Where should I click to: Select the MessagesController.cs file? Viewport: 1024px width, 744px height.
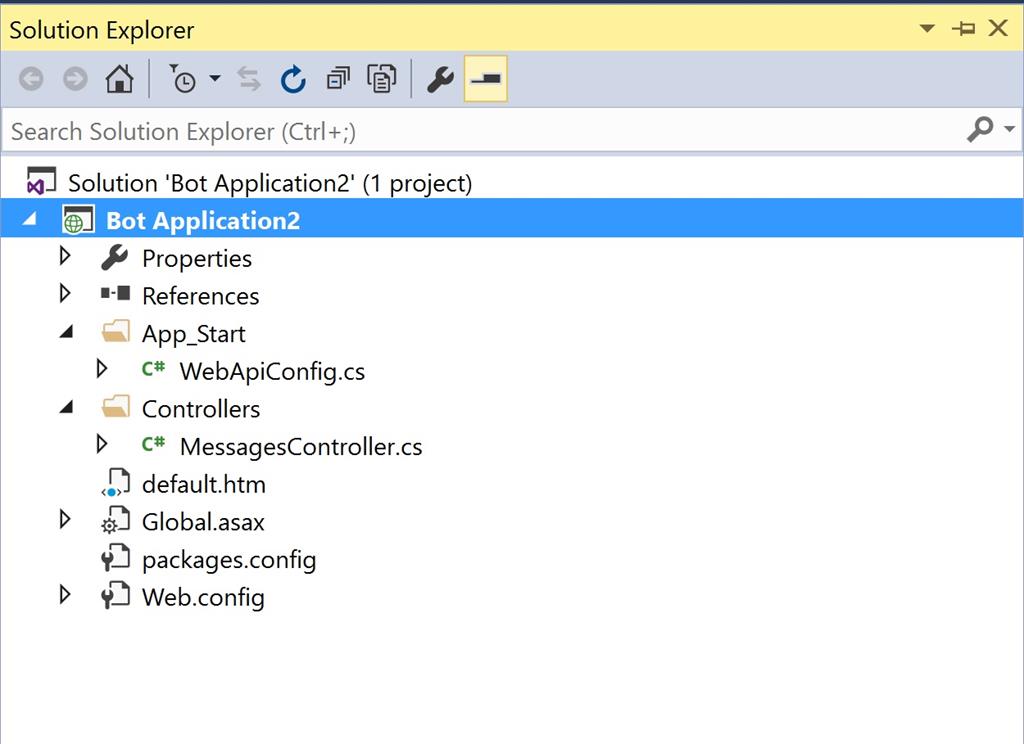[x=300, y=447]
